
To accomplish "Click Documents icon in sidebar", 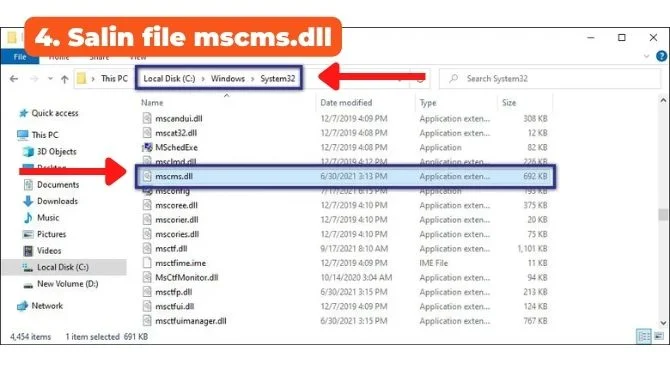I will point(28,185).
